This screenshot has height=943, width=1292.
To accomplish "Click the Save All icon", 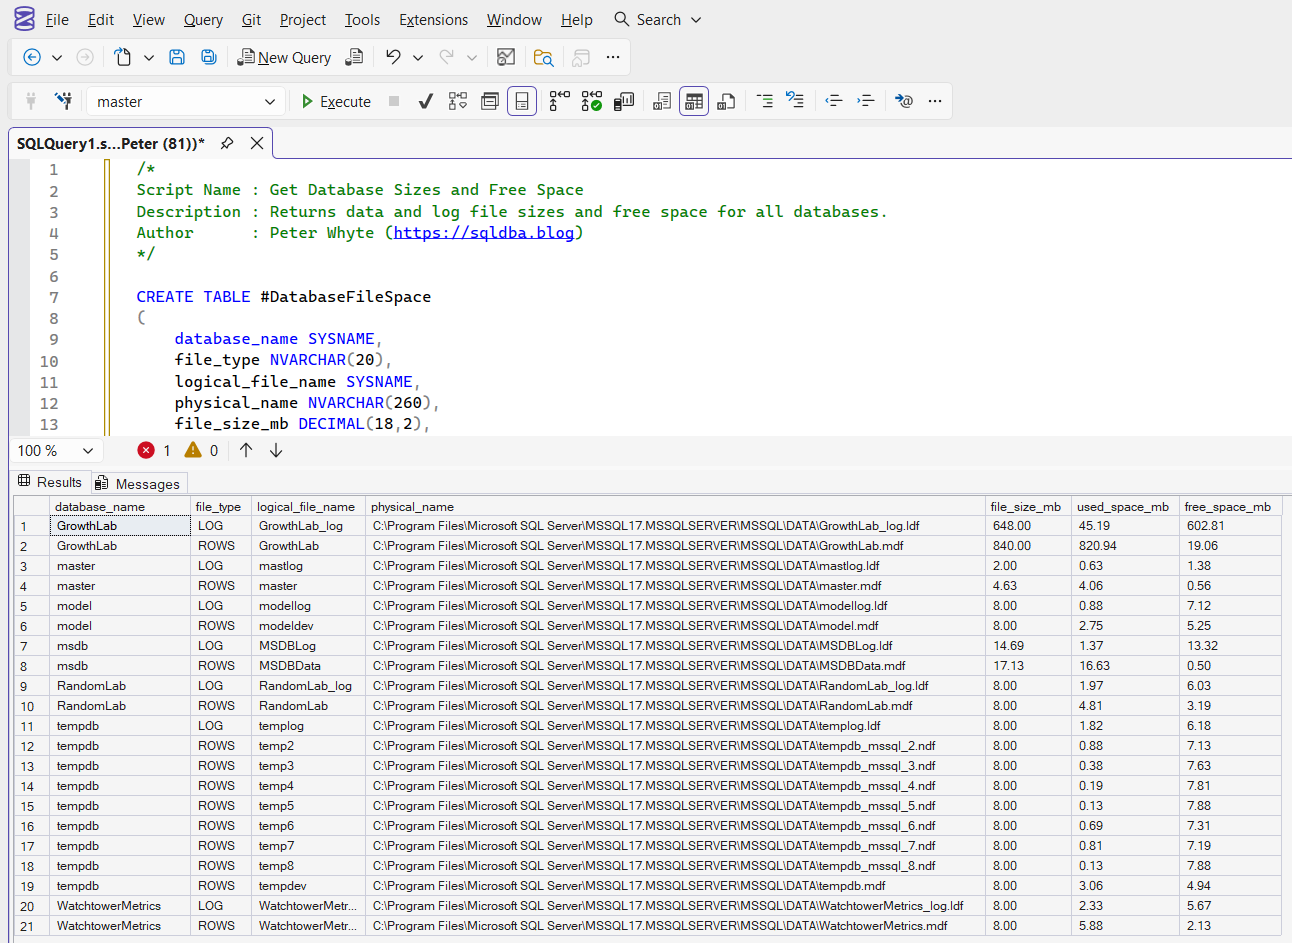I will tap(209, 57).
